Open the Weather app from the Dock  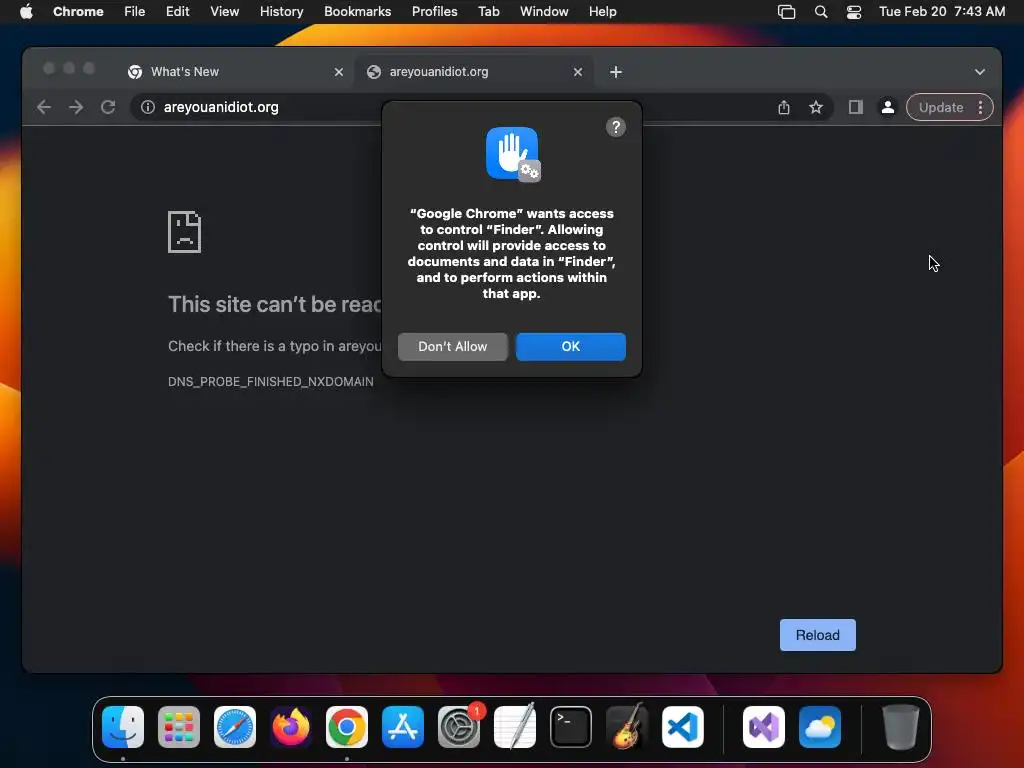coord(820,727)
